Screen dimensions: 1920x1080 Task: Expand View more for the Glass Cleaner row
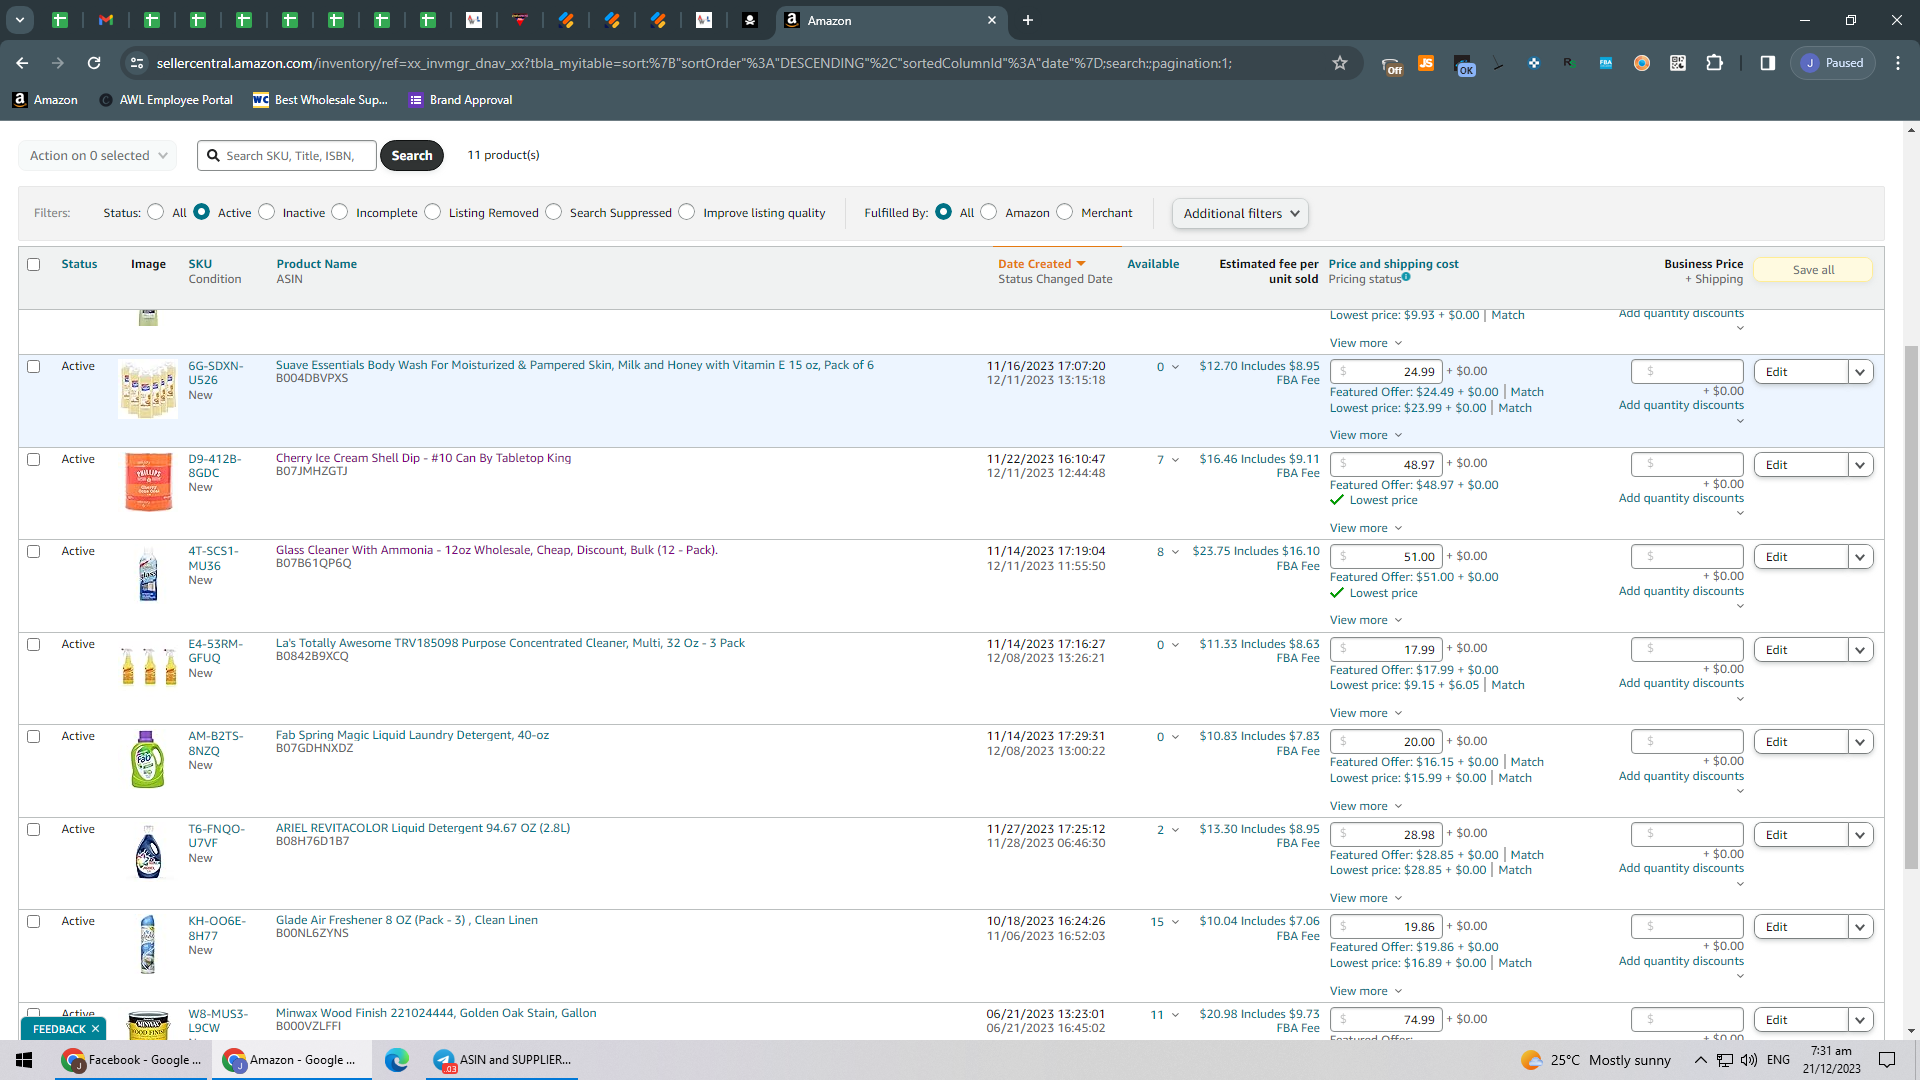click(1366, 620)
